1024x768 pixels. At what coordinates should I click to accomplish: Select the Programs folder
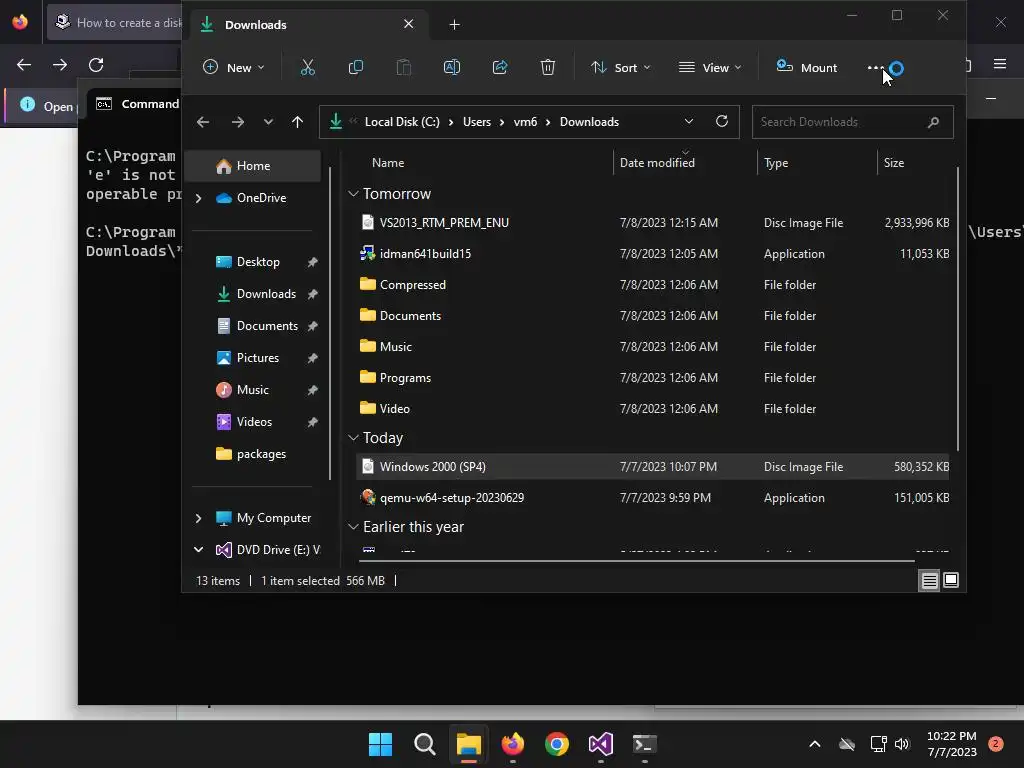(652, 377)
